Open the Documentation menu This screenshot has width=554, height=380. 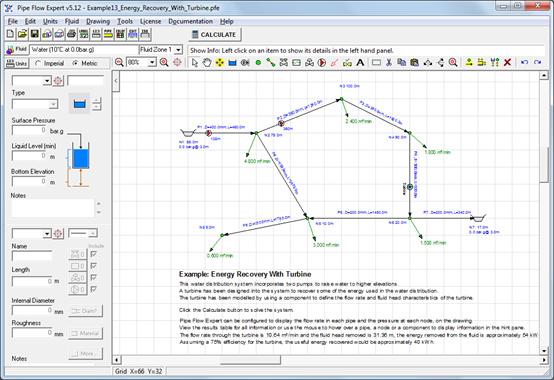click(x=190, y=22)
